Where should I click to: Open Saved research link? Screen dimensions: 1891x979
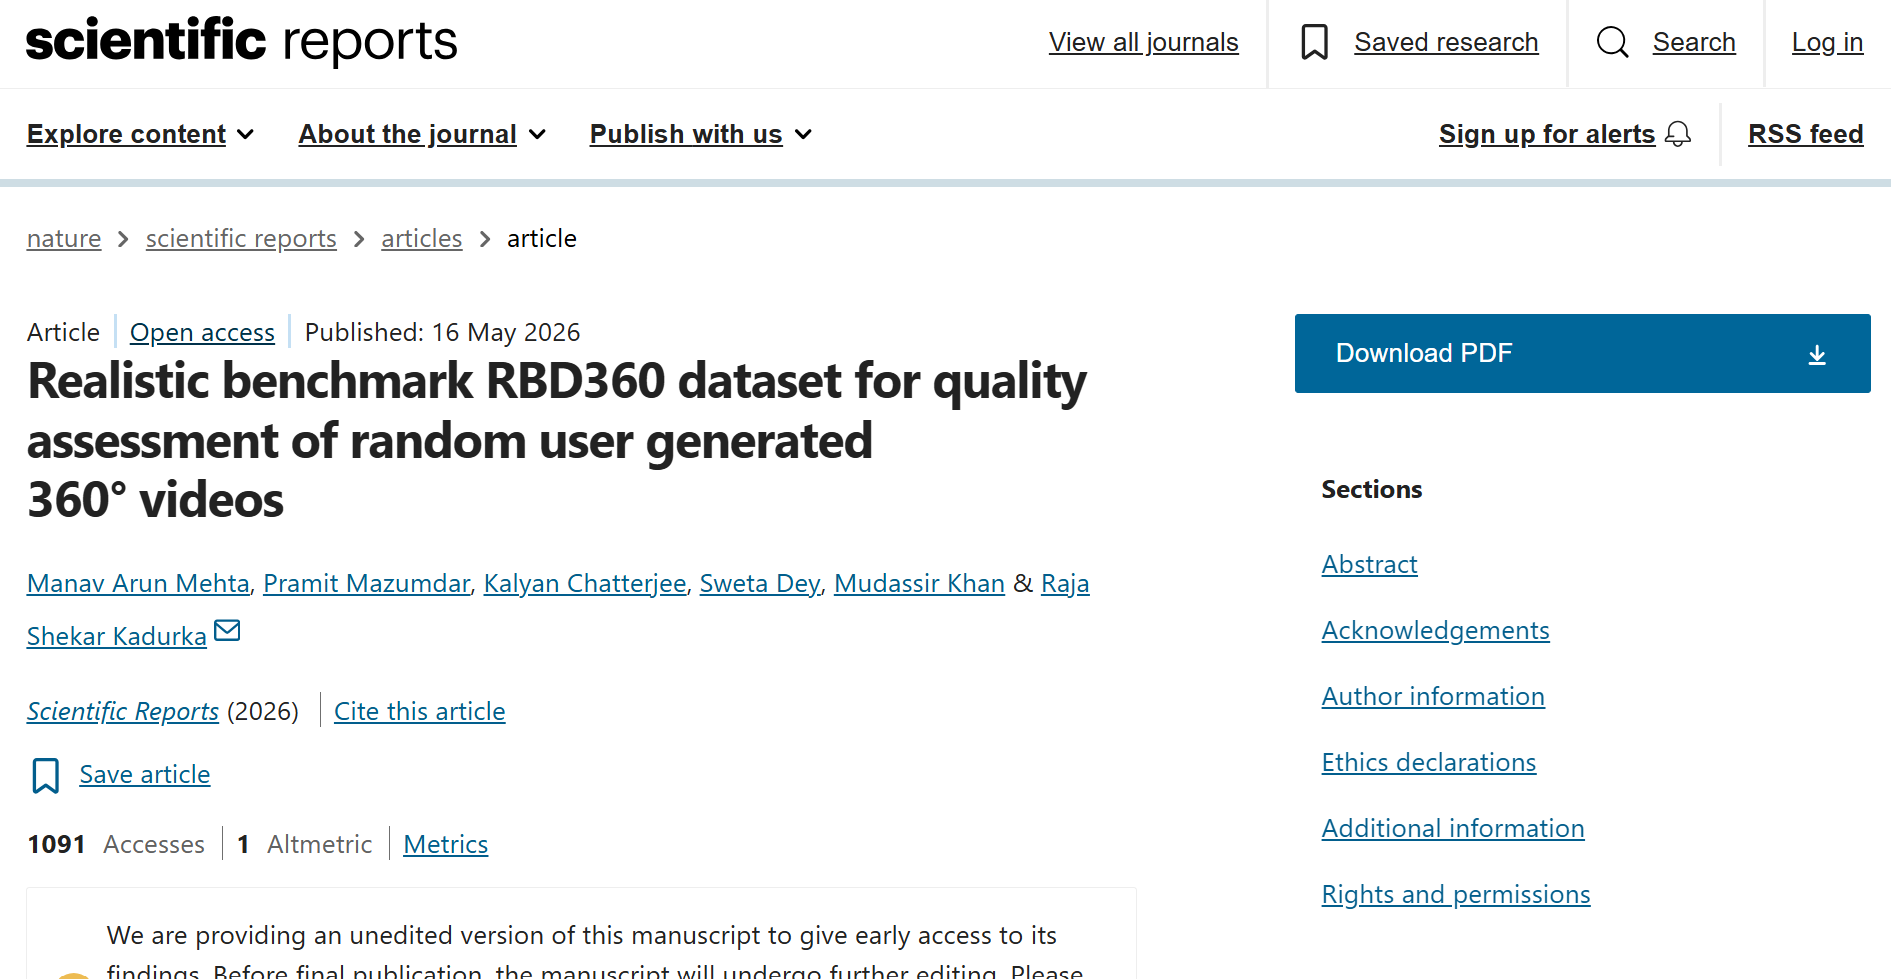click(1446, 42)
